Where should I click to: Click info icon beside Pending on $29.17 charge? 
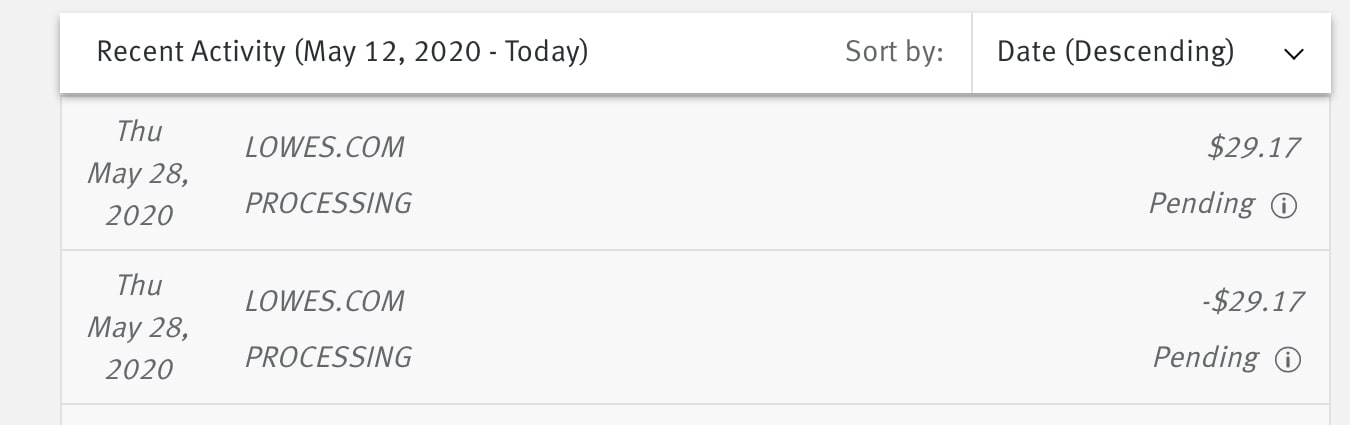tap(1284, 206)
